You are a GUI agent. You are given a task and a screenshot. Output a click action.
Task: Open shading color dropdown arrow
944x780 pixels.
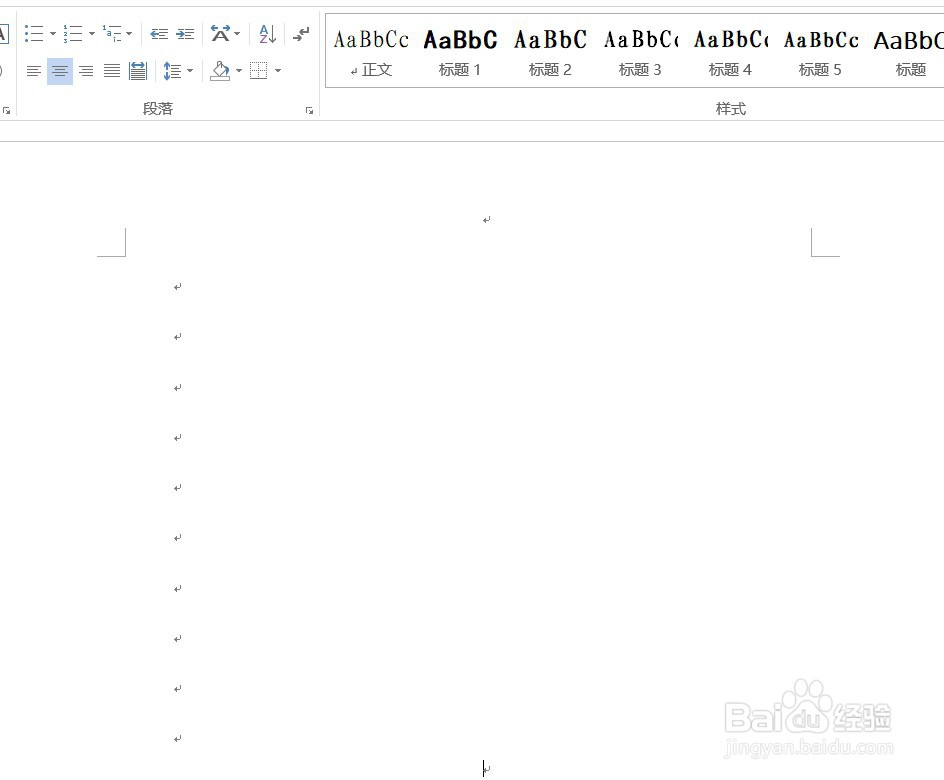coord(239,71)
